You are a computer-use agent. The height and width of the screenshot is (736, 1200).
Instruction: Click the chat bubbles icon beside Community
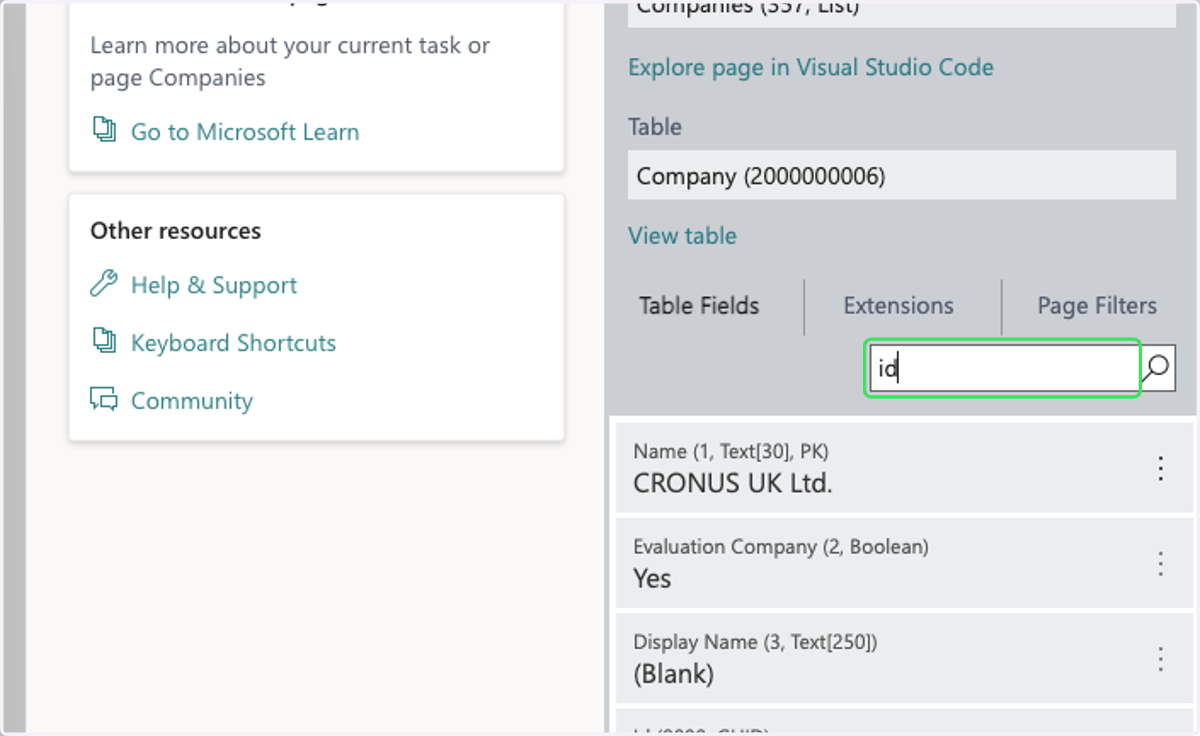coord(104,400)
